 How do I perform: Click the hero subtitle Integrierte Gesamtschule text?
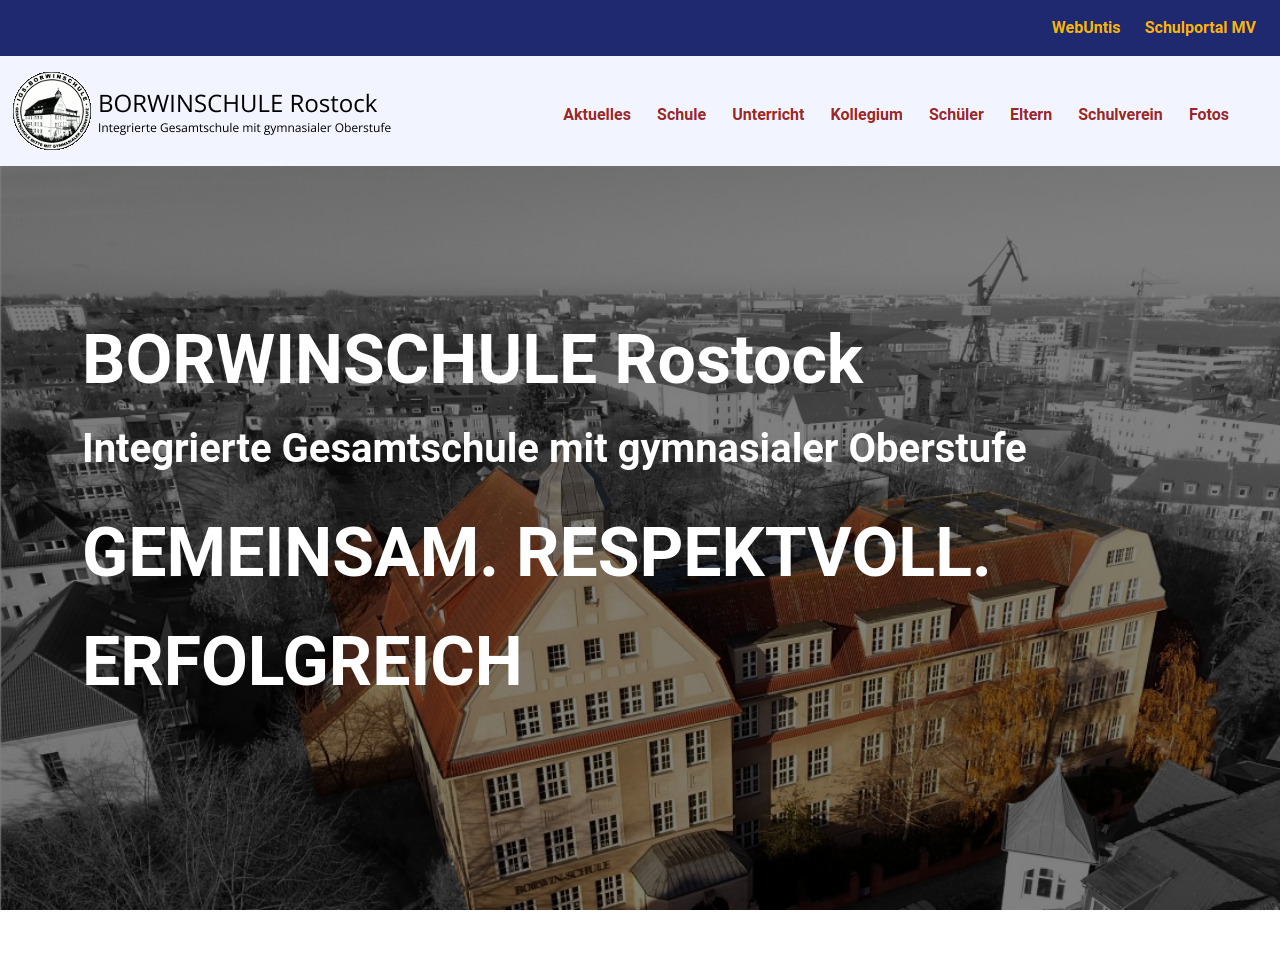(554, 448)
